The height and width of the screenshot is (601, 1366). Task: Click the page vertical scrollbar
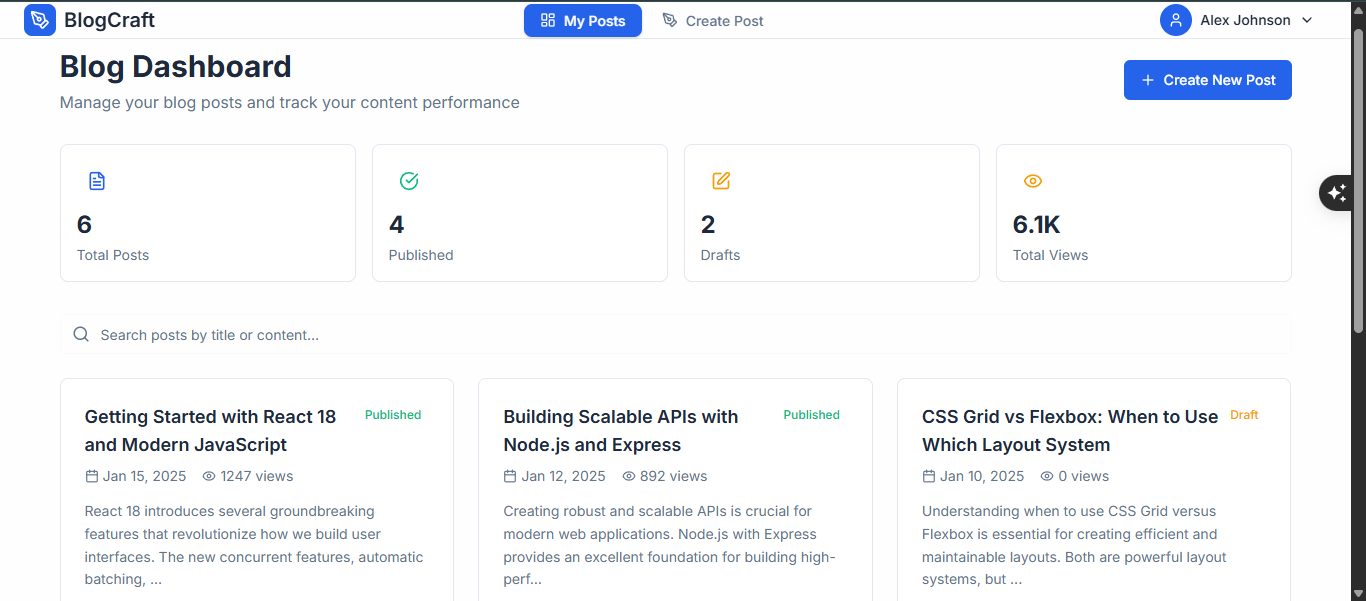1358,180
